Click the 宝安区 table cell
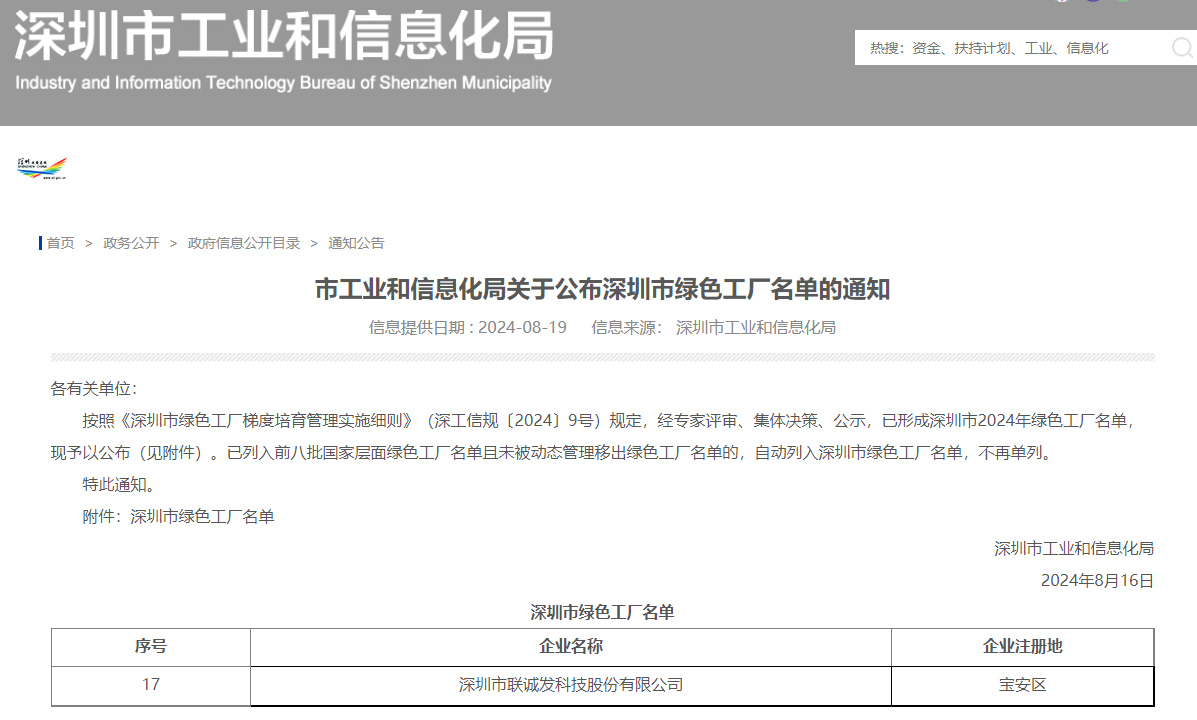This screenshot has height=720, width=1197. pyautogui.click(x=1023, y=686)
